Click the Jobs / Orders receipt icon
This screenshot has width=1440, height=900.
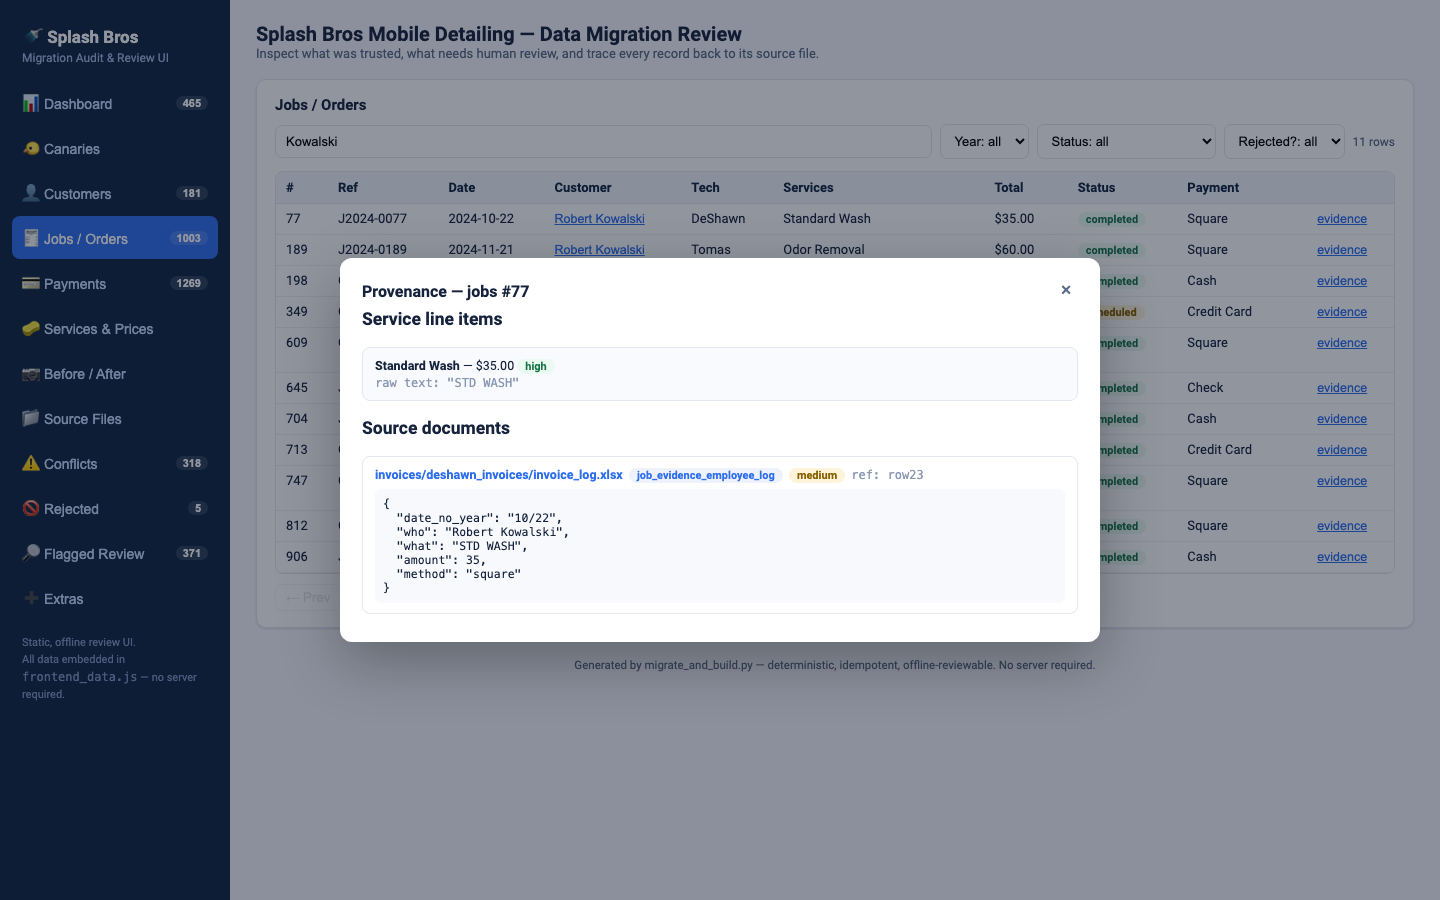point(31,239)
